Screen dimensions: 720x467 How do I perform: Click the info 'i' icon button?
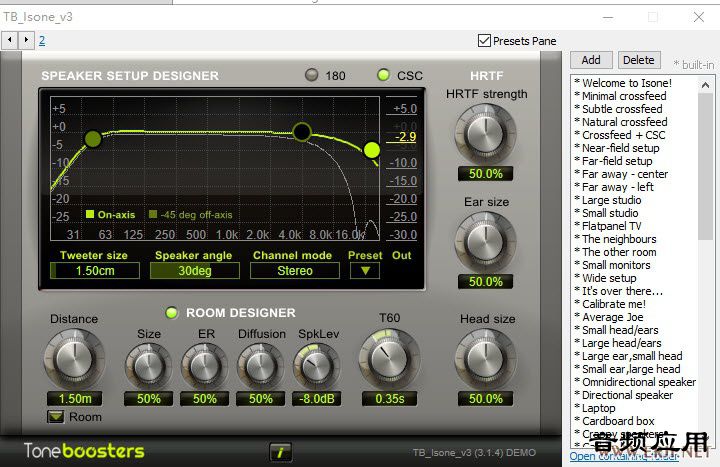click(x=281, y=452)
